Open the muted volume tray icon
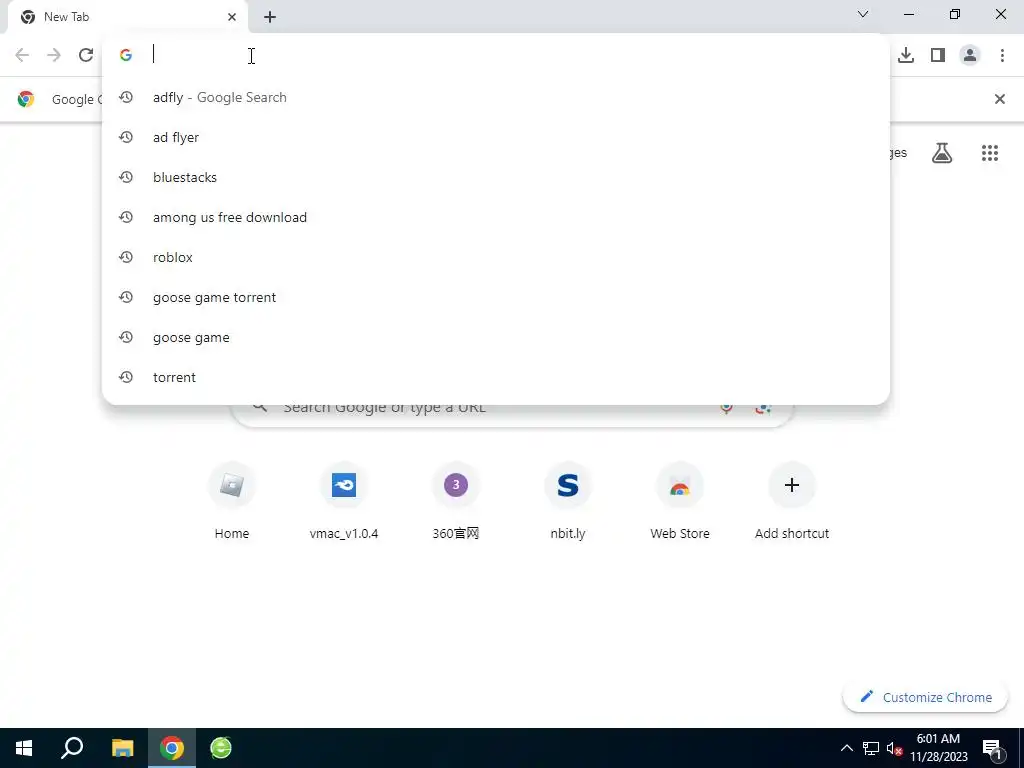 pyautogui.click(x=894, y=748)
